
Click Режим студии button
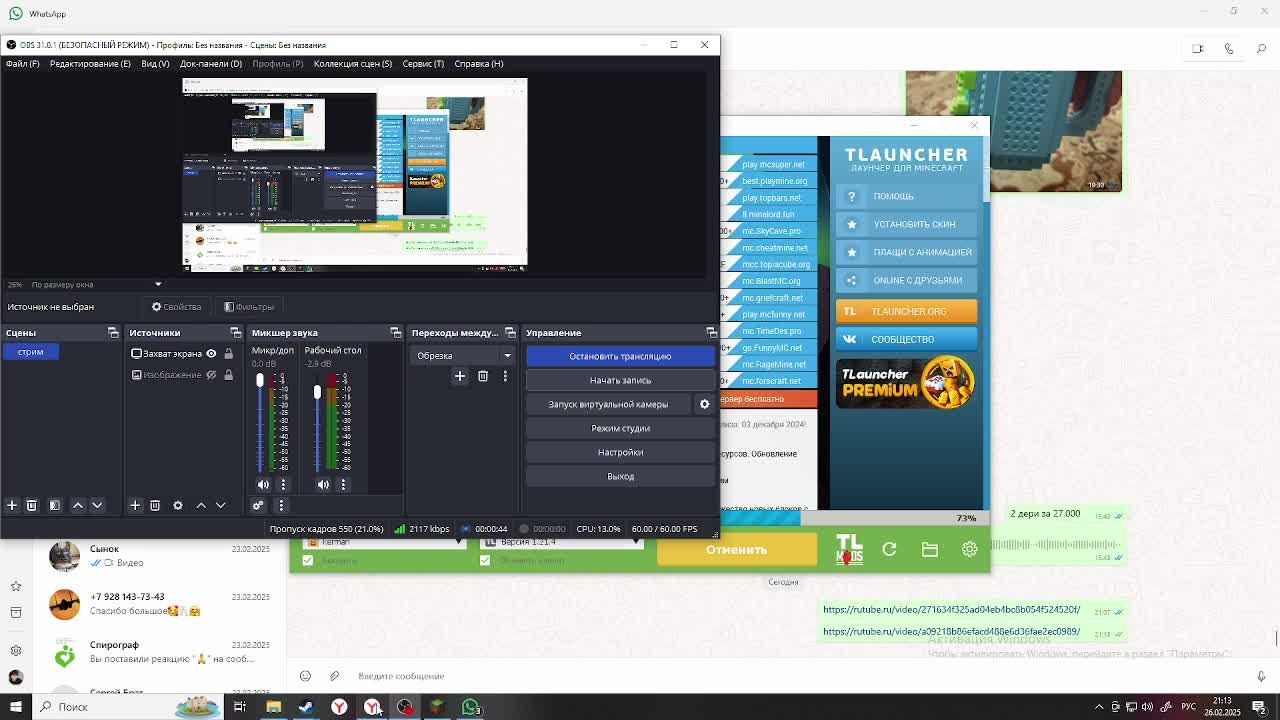620,428
